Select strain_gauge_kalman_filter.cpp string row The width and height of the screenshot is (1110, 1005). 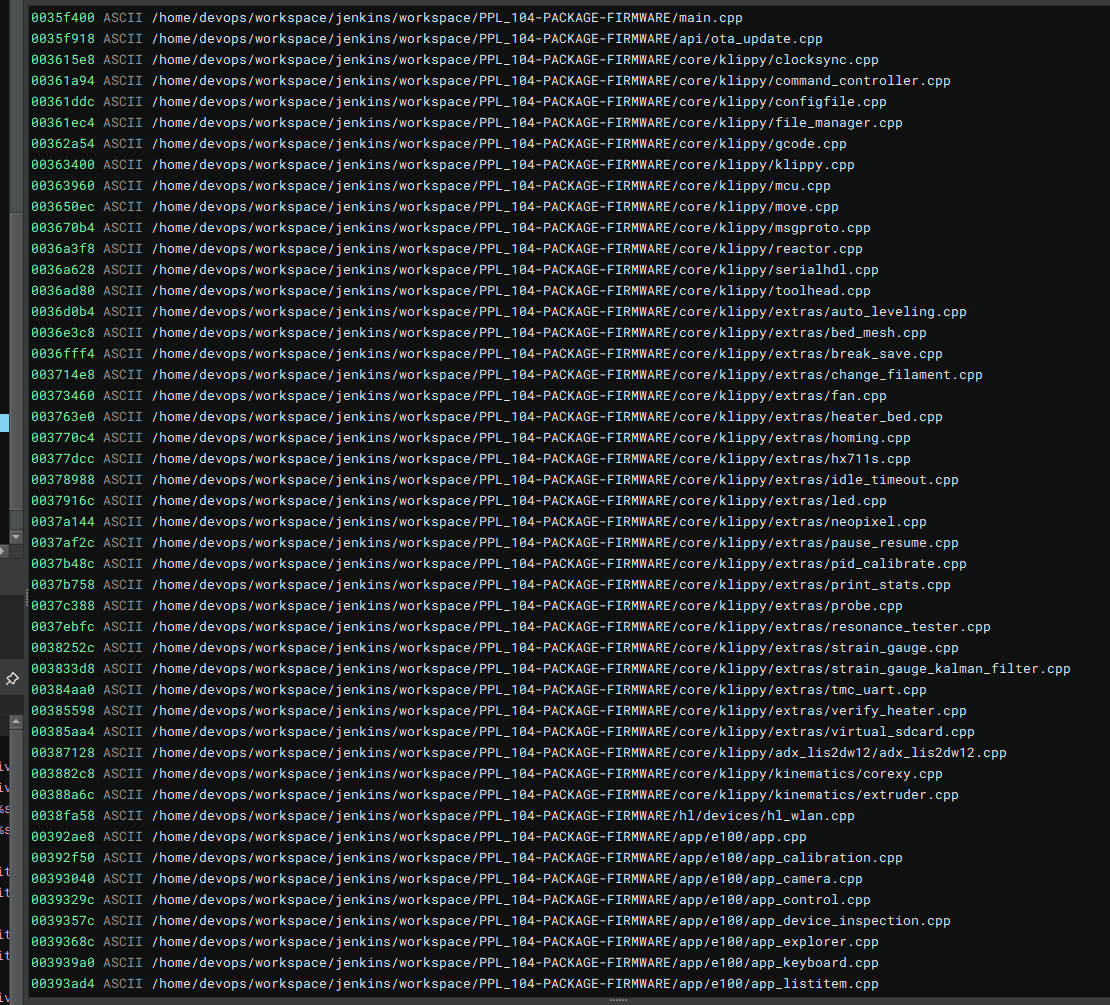tap(610, 669)
